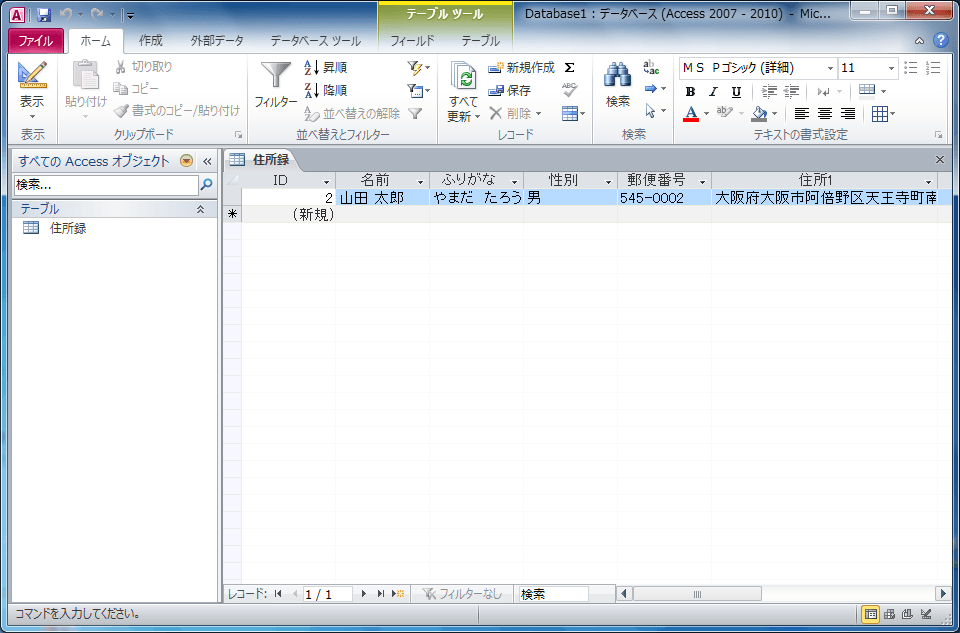
Task: Switch to Design view in status bar
Action: (926, 614)
